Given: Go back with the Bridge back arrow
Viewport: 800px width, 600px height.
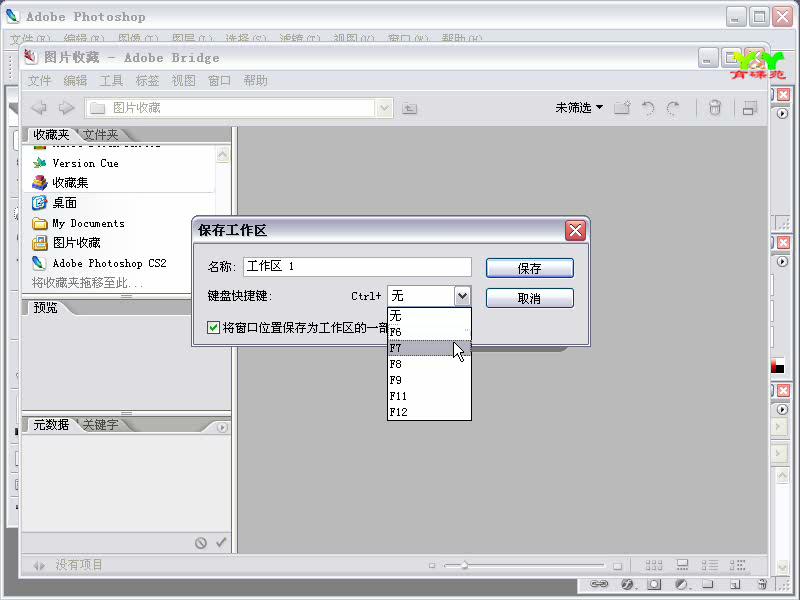Looking at the screenshot, I should 39,108.
